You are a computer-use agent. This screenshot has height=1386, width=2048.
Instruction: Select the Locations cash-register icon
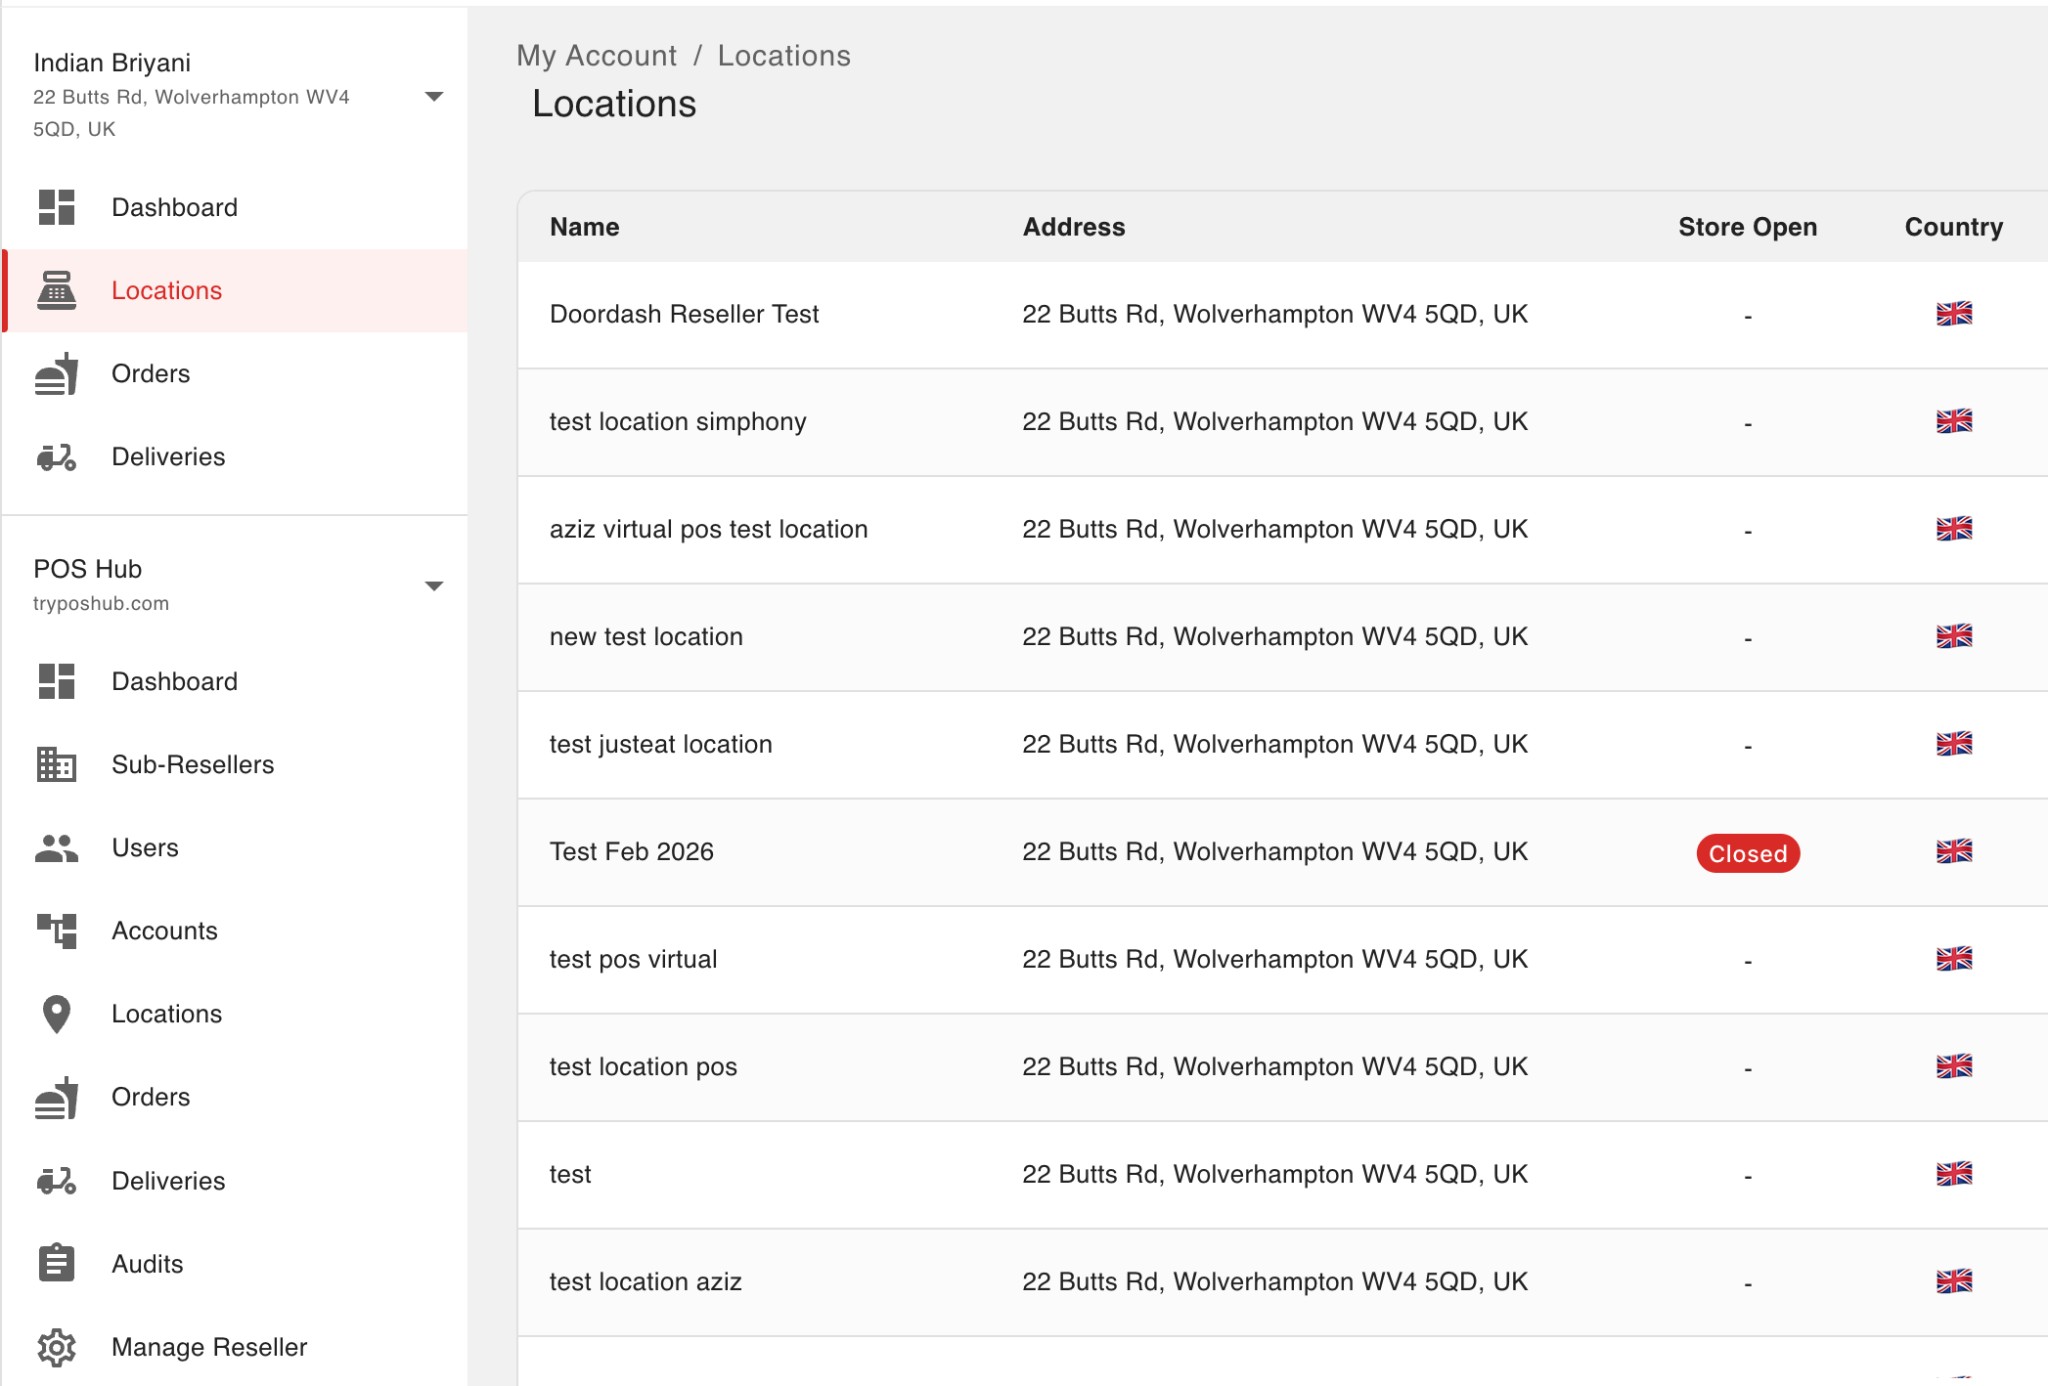click(x=57, y=290)
